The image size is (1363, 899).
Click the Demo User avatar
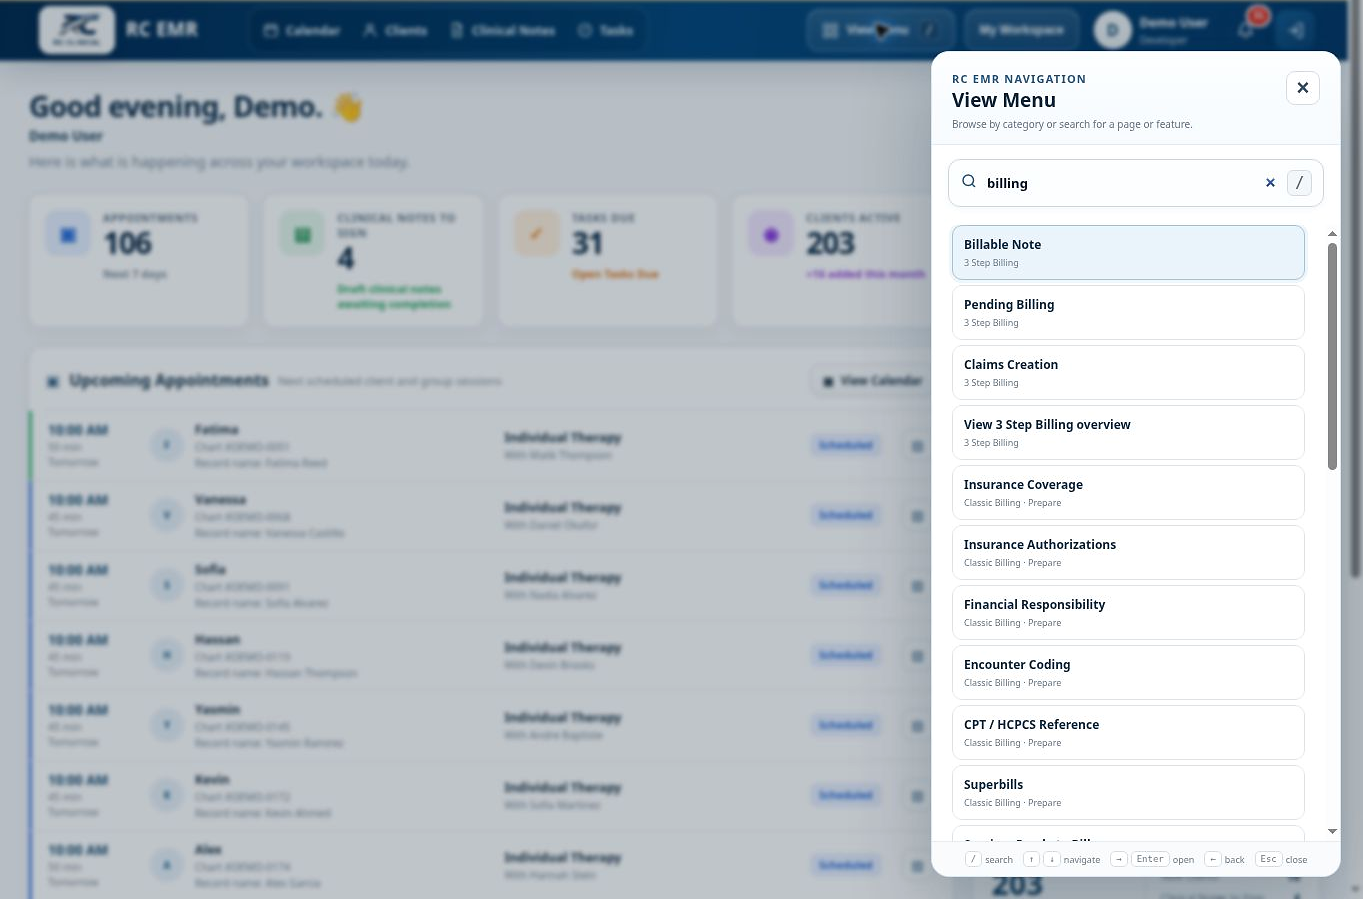[1112, 30]
